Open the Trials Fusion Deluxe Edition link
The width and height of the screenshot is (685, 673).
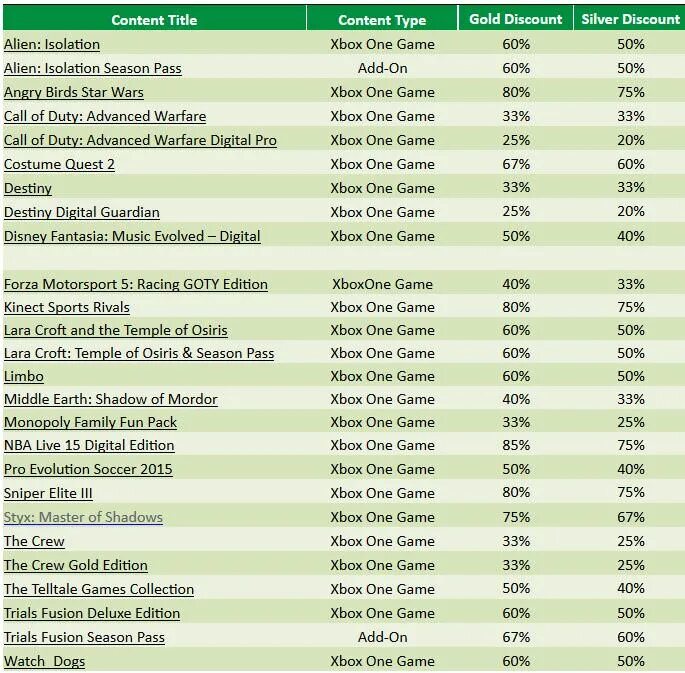coord(92,613)
